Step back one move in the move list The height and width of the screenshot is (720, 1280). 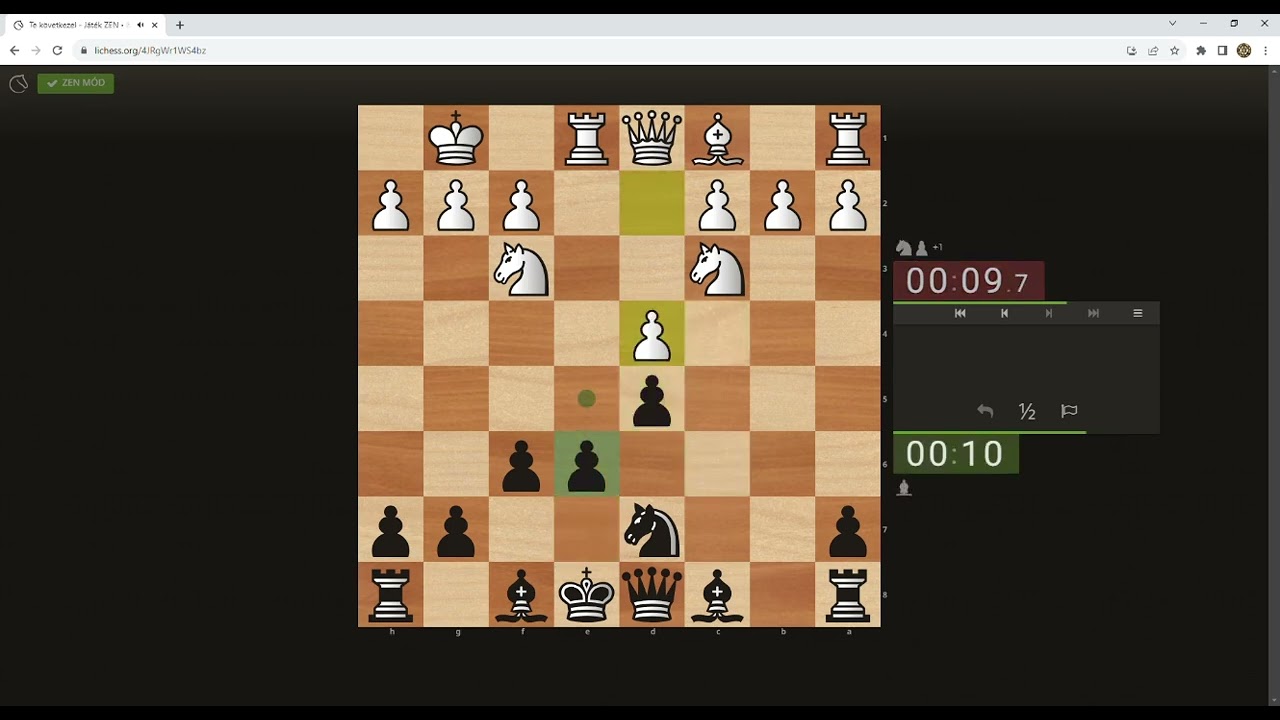coord(1004,313)
